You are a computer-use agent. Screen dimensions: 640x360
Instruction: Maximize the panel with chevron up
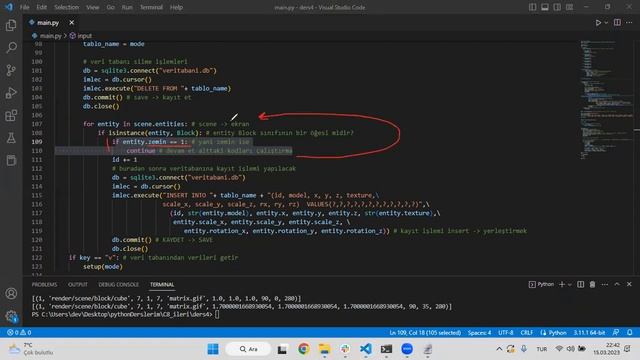617,284
